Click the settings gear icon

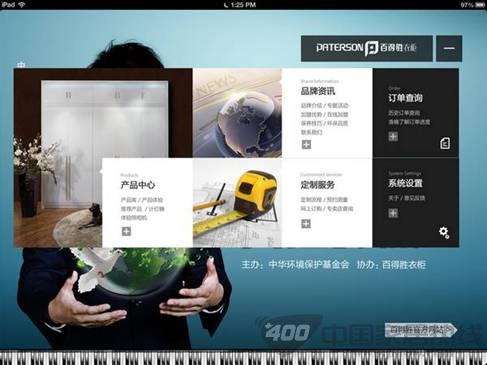pos(444,232)
